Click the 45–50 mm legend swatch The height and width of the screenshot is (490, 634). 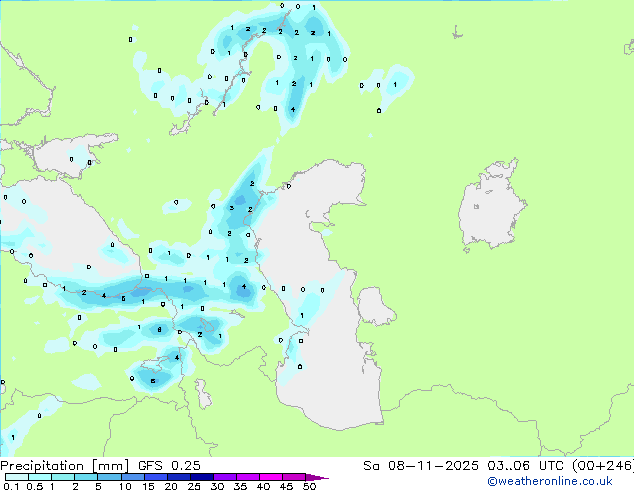pos(294,477)
